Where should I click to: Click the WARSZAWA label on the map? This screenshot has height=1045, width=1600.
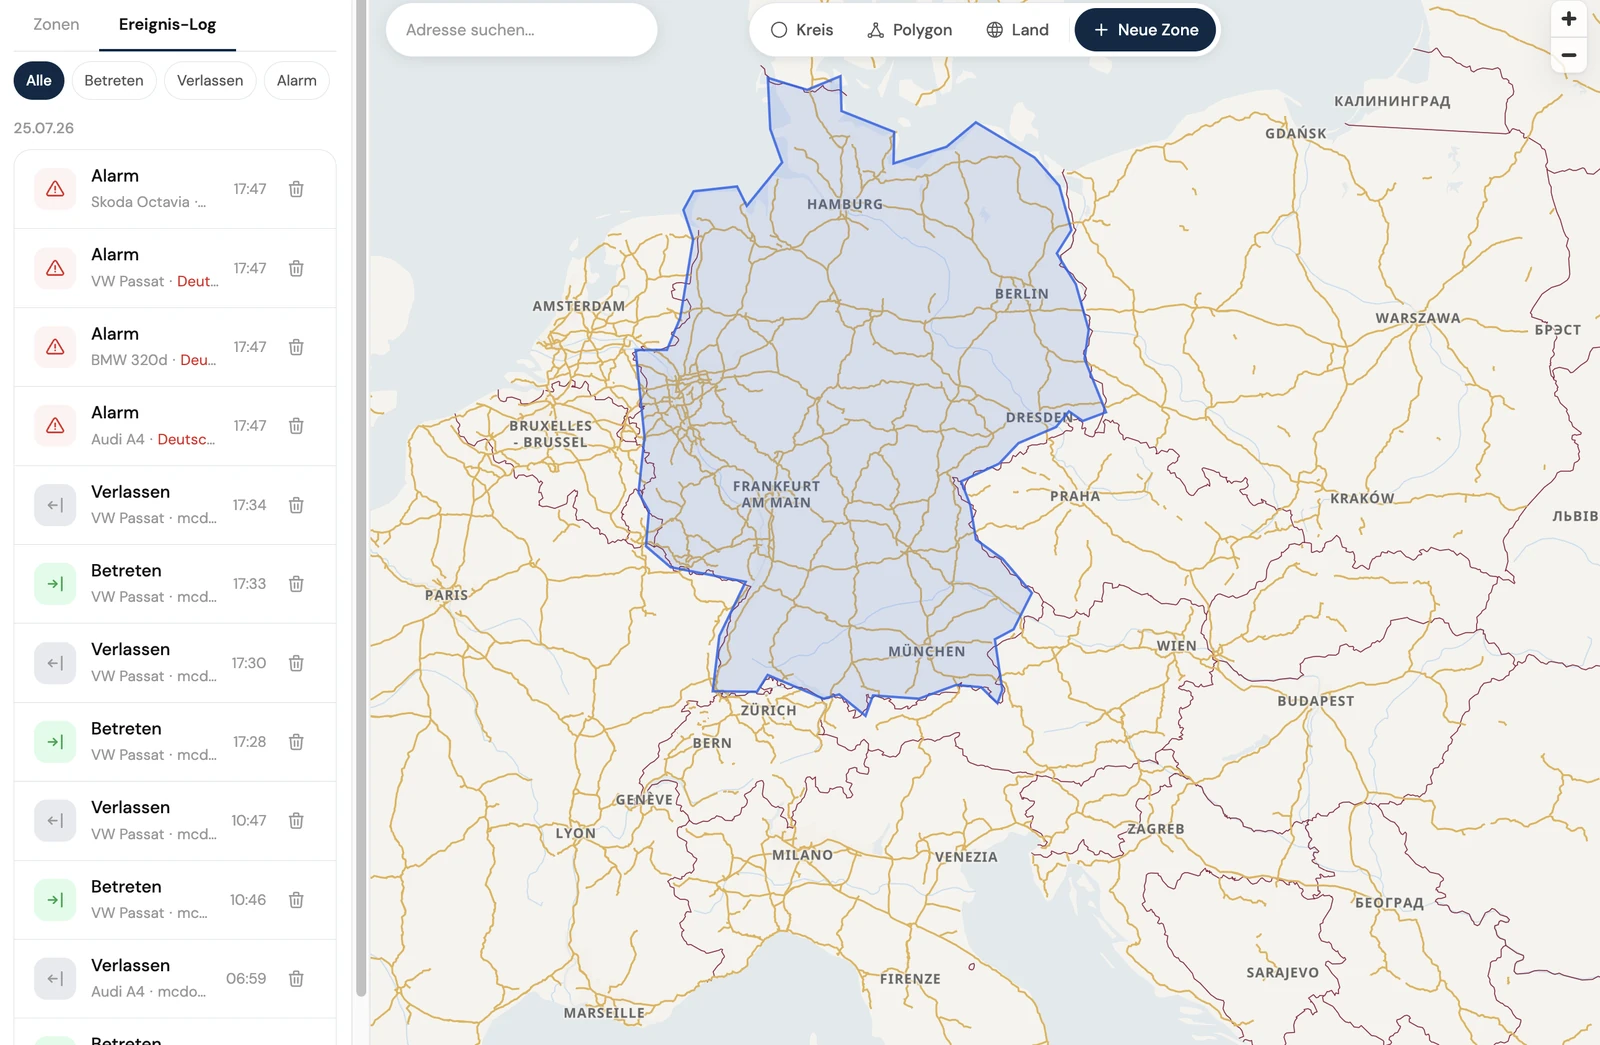pyautogui.click(x=1418, y=318)
